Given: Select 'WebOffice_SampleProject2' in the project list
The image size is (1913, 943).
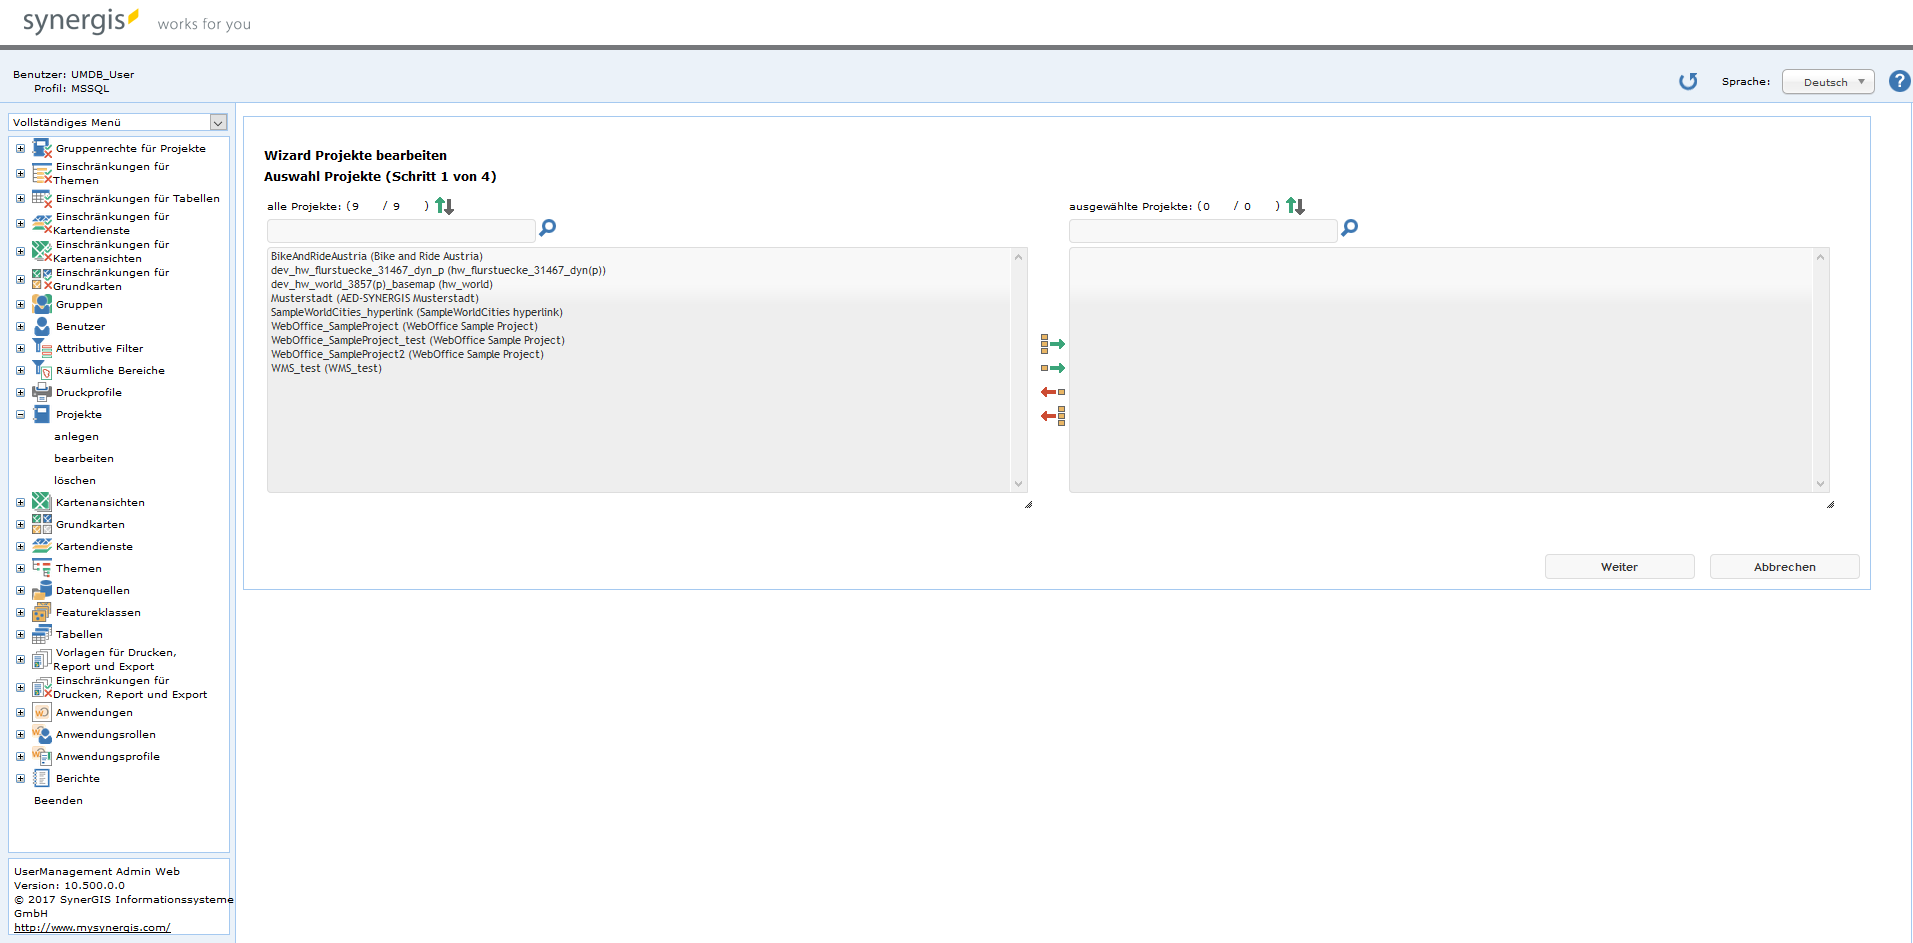Looking at the screenshot, I should (x=407, y=354).
